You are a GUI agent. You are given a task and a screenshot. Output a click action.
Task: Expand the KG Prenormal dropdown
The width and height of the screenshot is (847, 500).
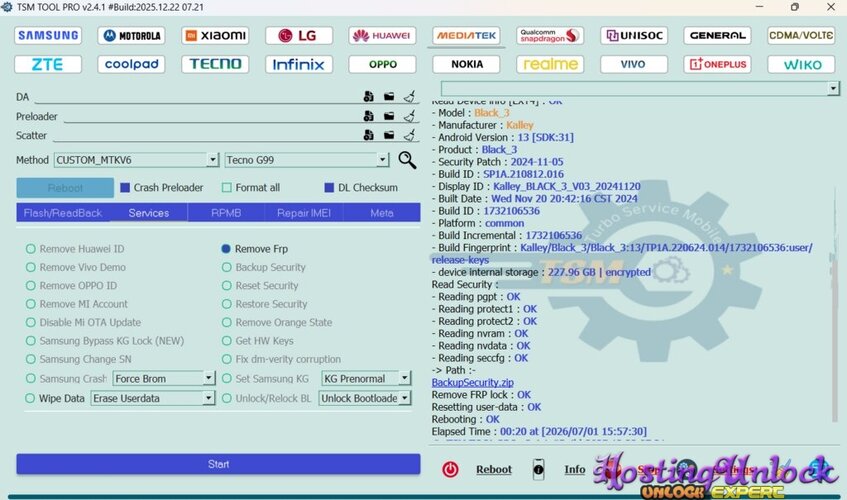pos(405,379)
